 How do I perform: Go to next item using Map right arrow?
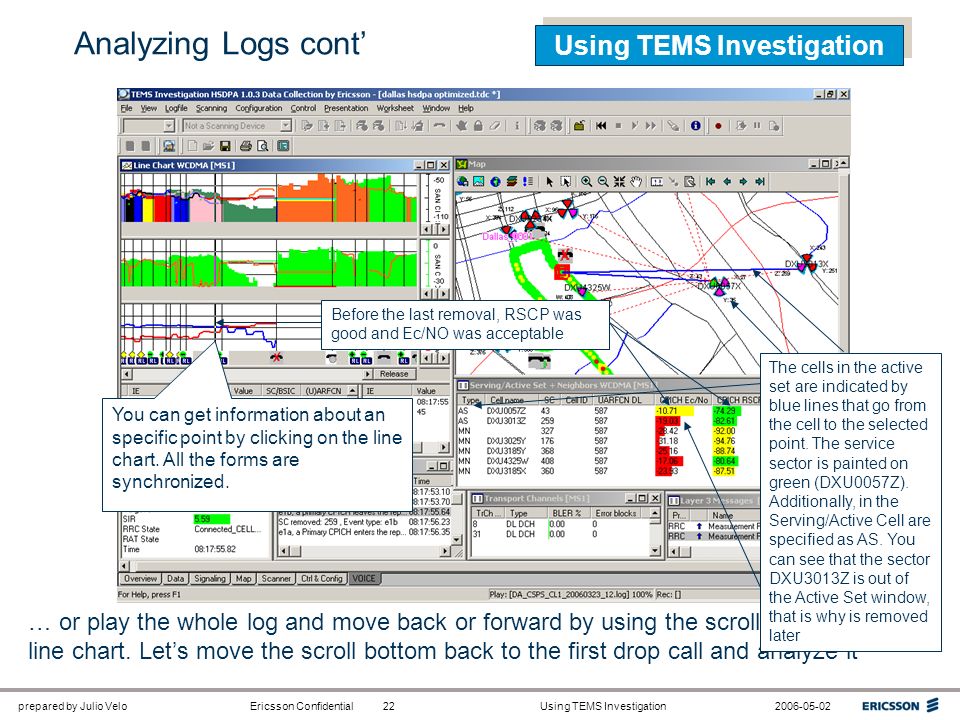coord(743,182)
